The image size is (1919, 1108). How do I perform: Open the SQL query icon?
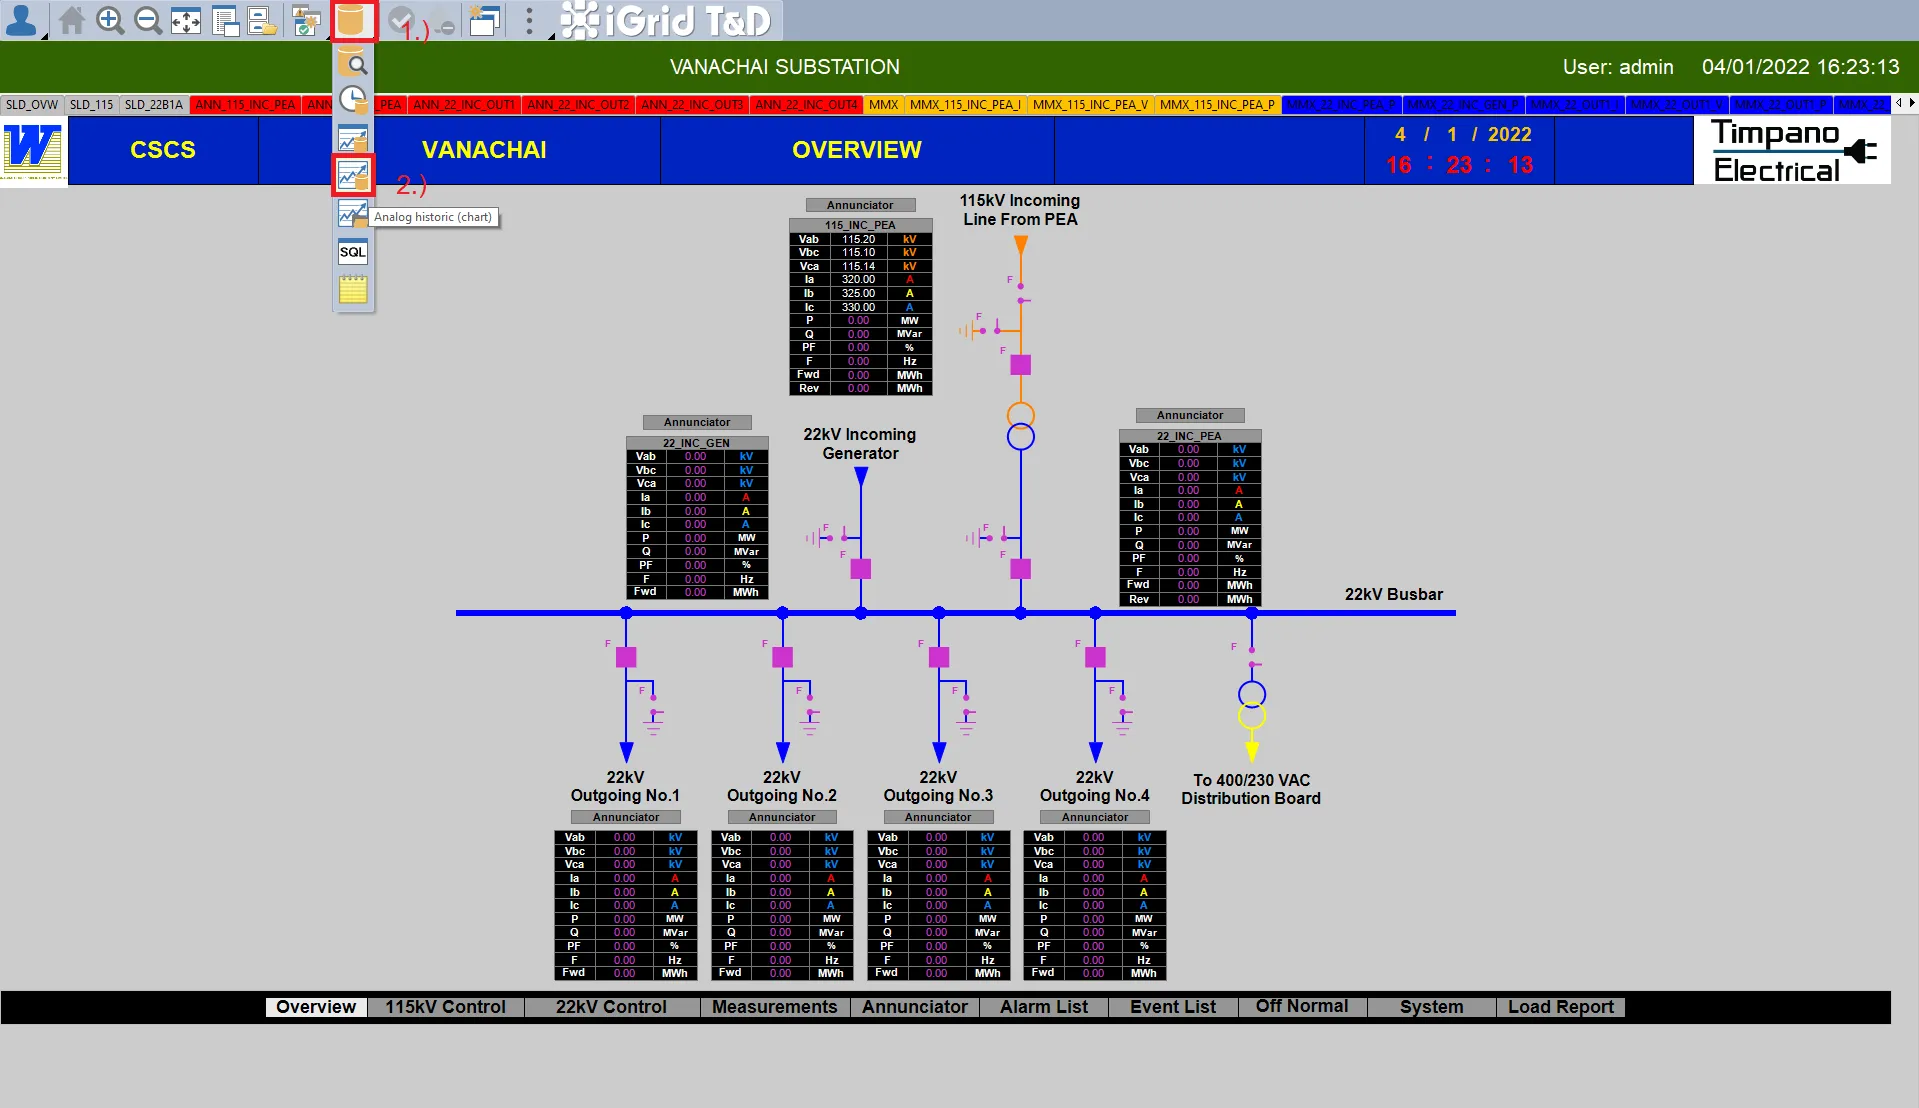pyautogui.click(x=353, y=252)
